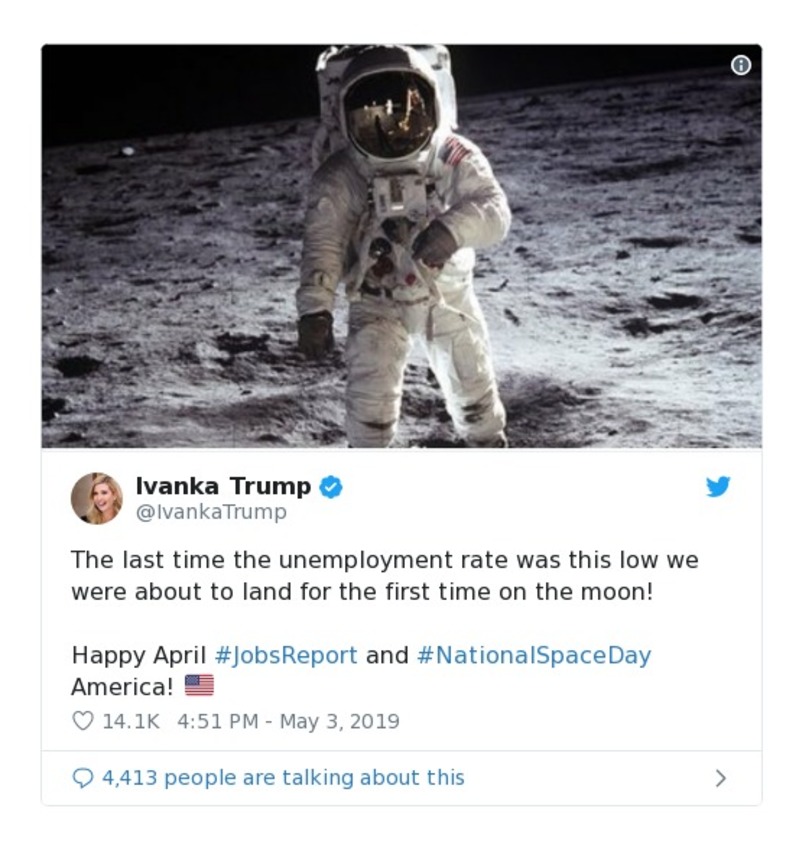
Task: Click the photo attribution info icon
Action: [739, 64]
